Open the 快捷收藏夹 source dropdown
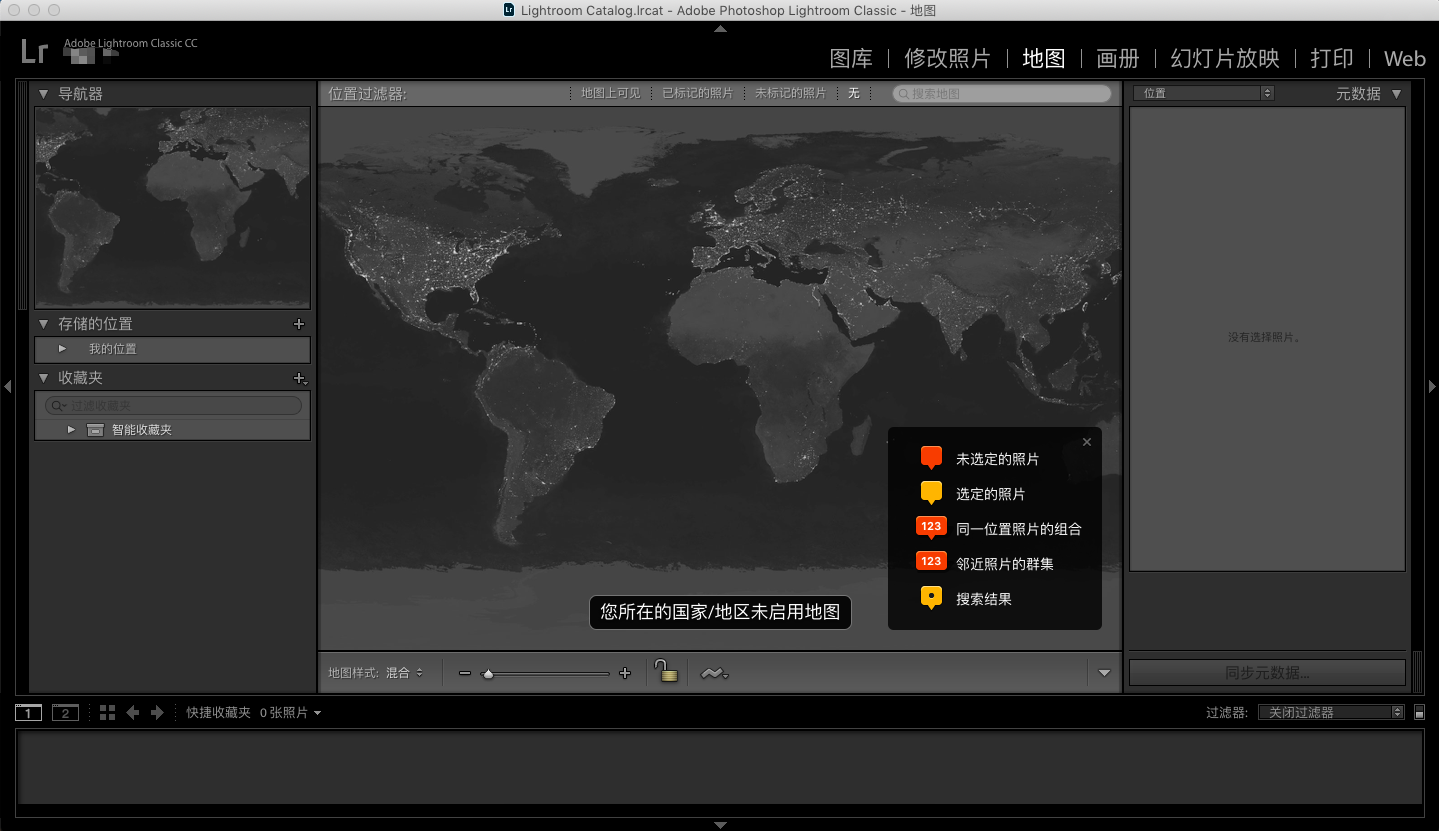 point(254,713)
